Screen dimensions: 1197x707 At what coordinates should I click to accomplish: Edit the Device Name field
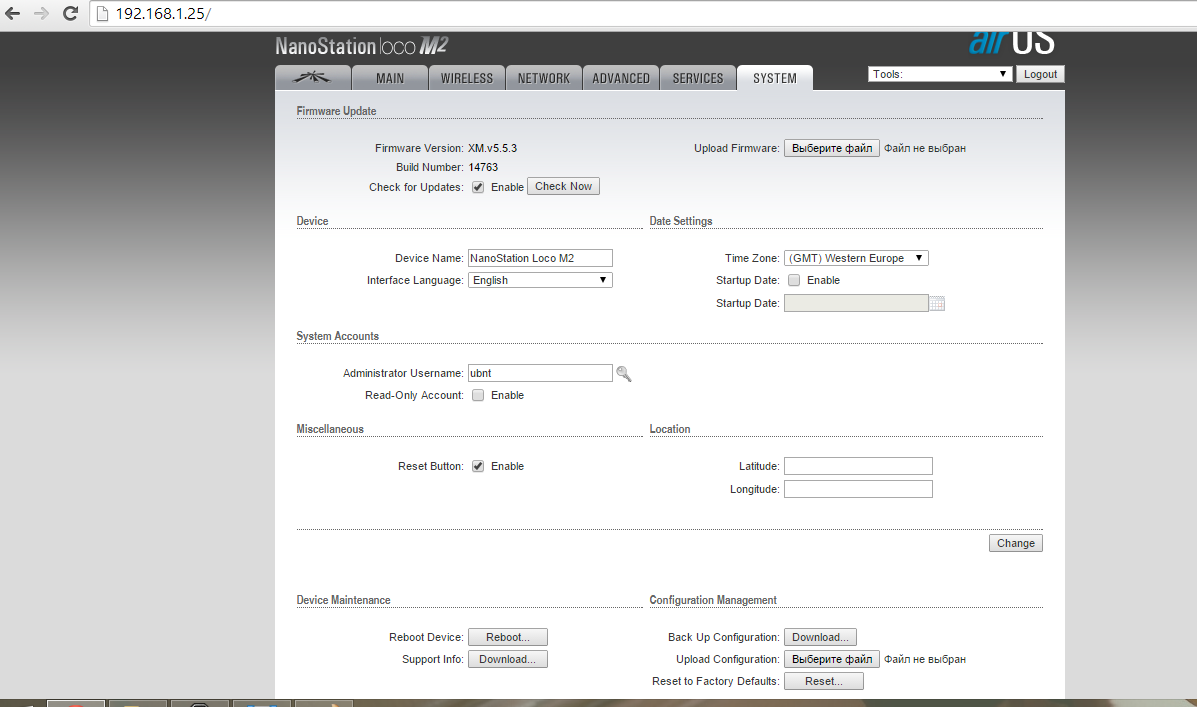click(x=540, y=258)
